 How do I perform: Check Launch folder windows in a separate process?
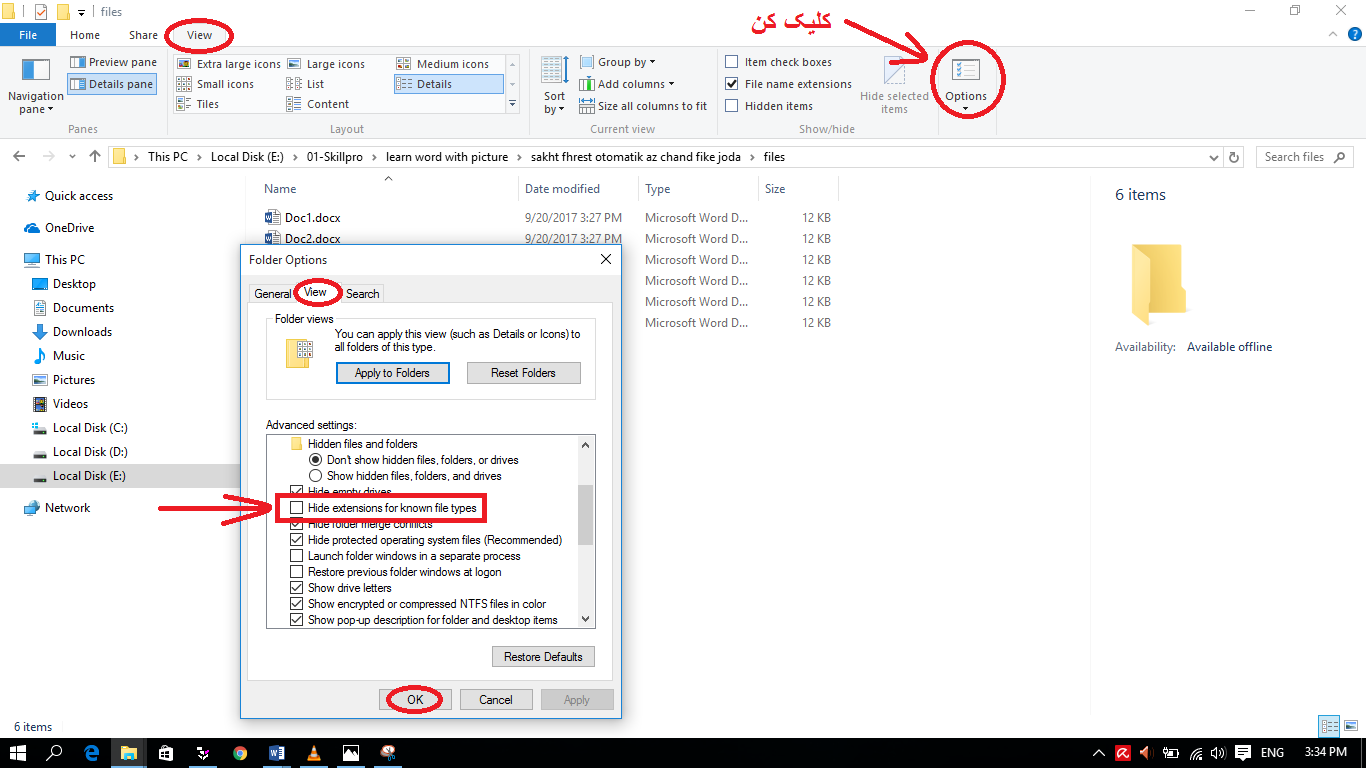(296, 556)
